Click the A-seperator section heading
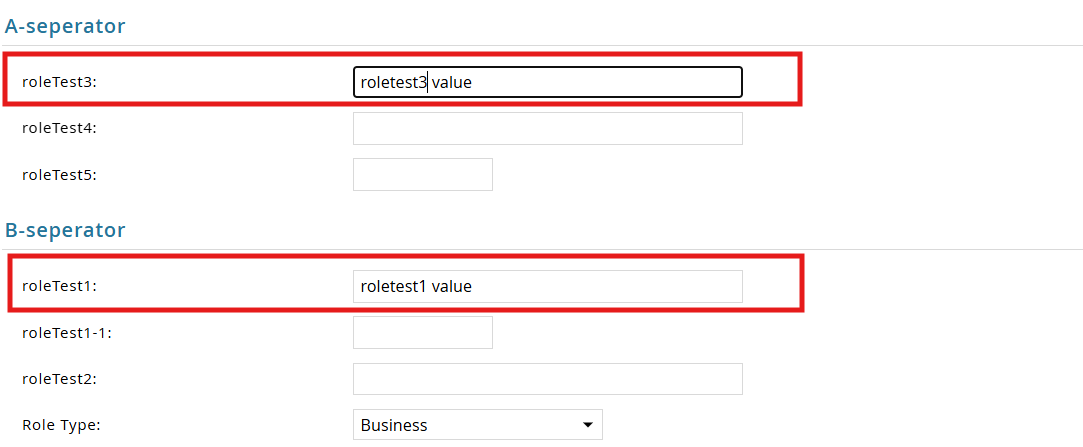This screenshot has width=1083, height=447. (65, 26)
